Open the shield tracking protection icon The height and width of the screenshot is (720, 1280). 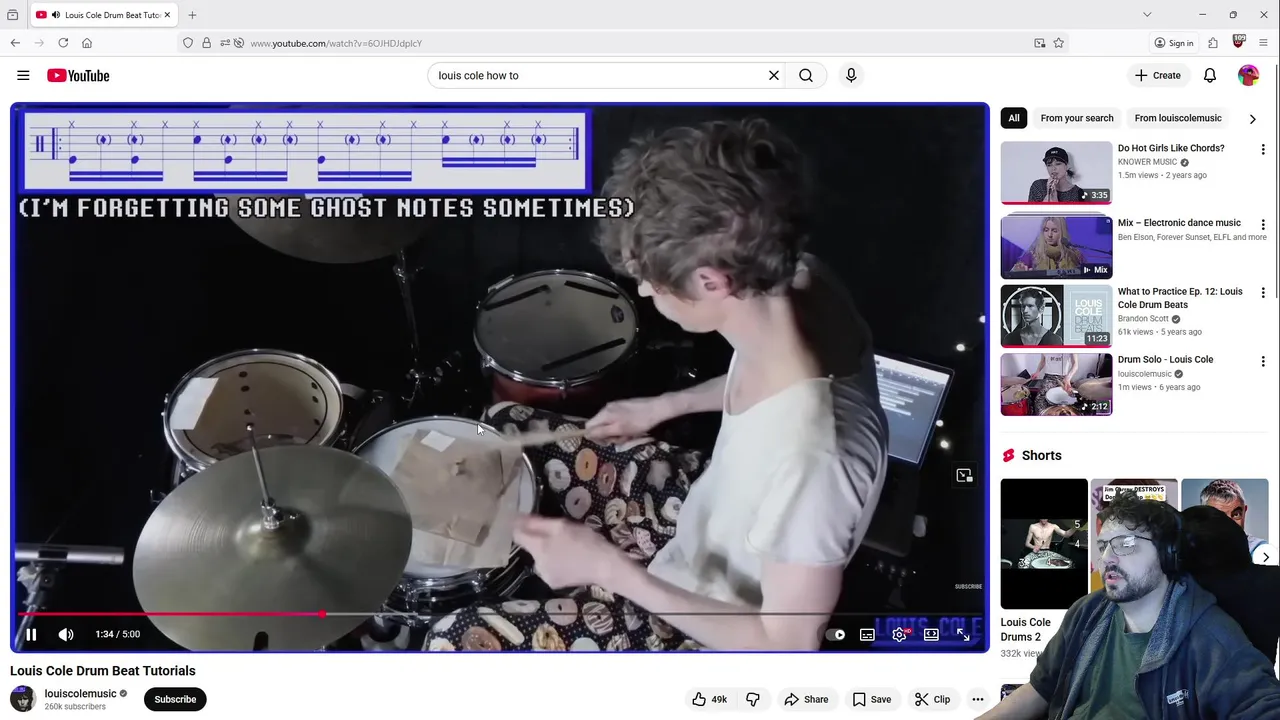(187, 43)
